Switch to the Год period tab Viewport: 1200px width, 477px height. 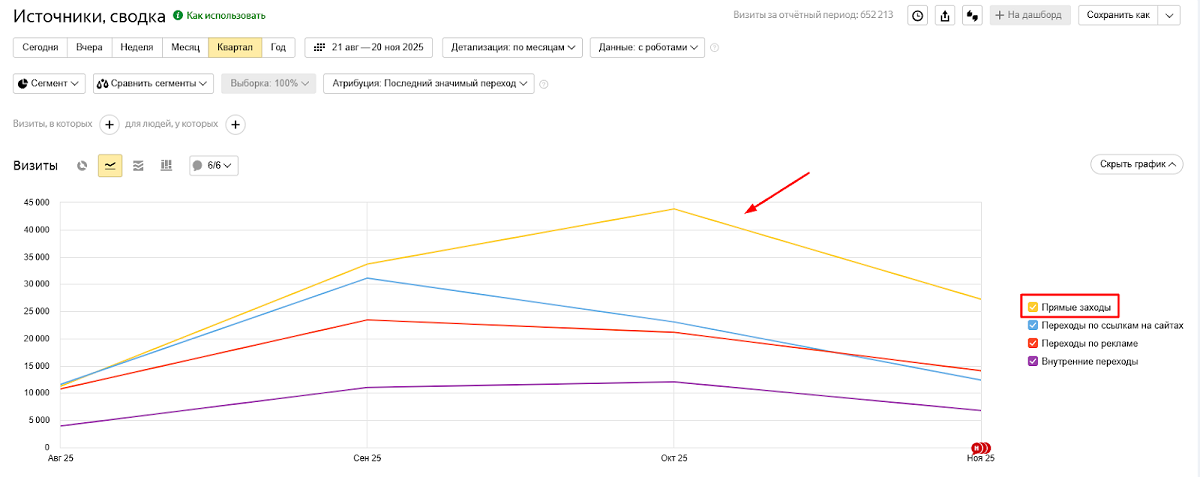pos(278,47)
